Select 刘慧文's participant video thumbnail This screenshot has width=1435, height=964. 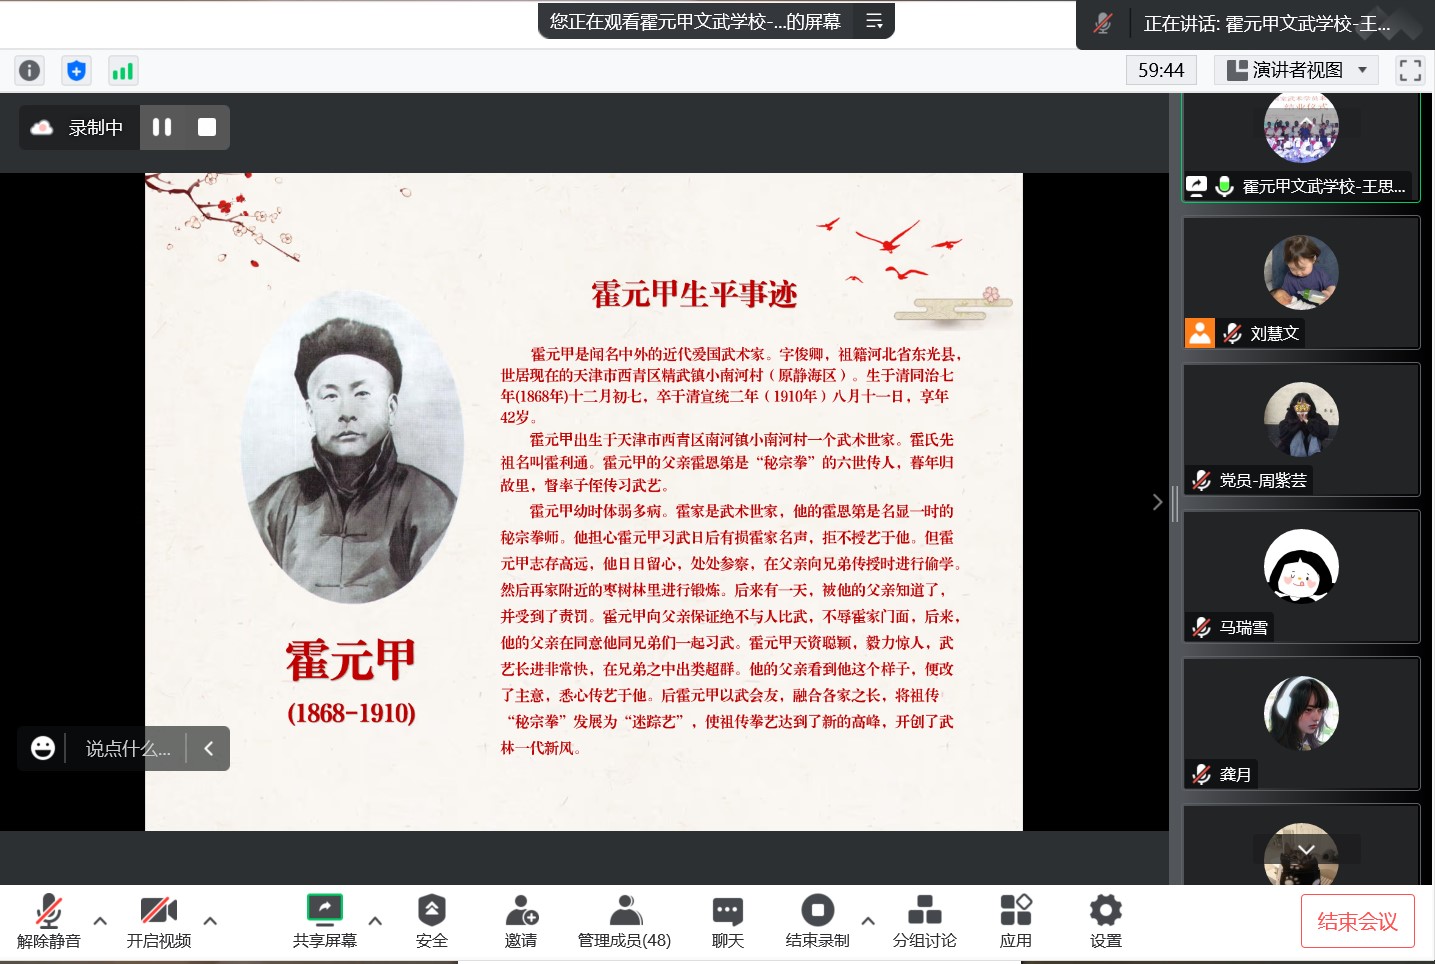(1300, 282)
